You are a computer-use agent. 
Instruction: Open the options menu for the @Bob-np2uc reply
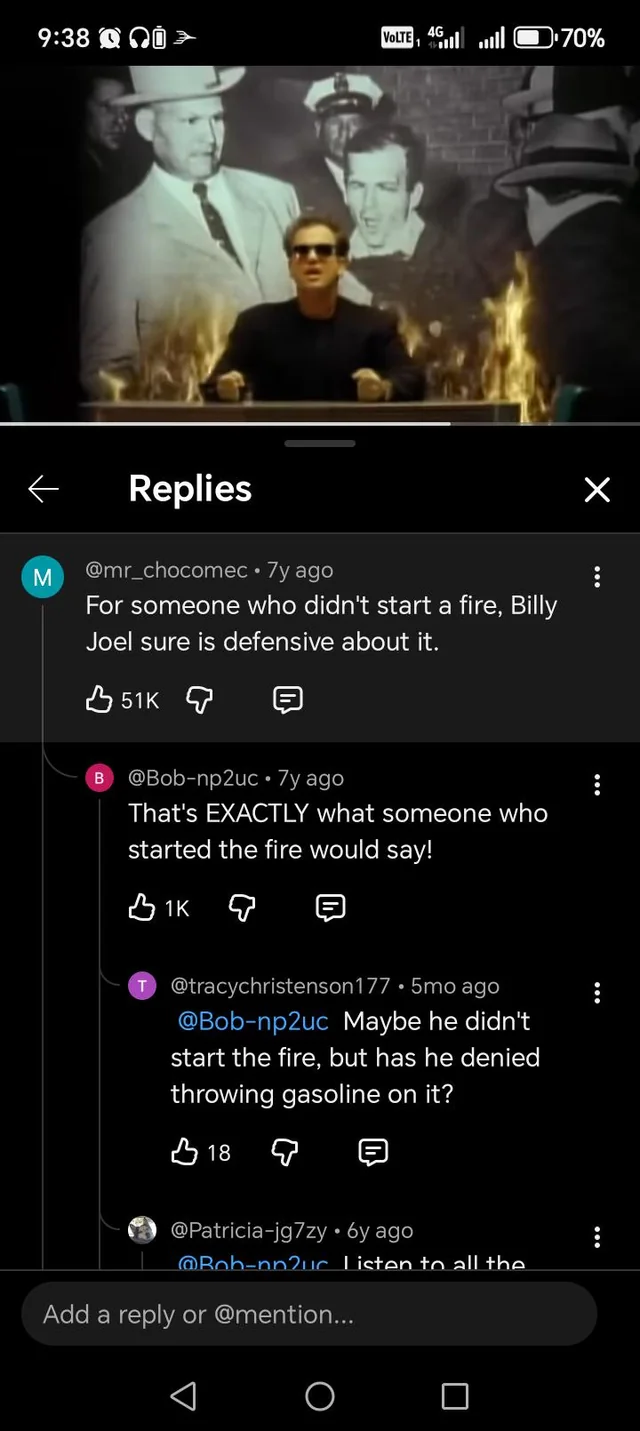tap(597, 785)
